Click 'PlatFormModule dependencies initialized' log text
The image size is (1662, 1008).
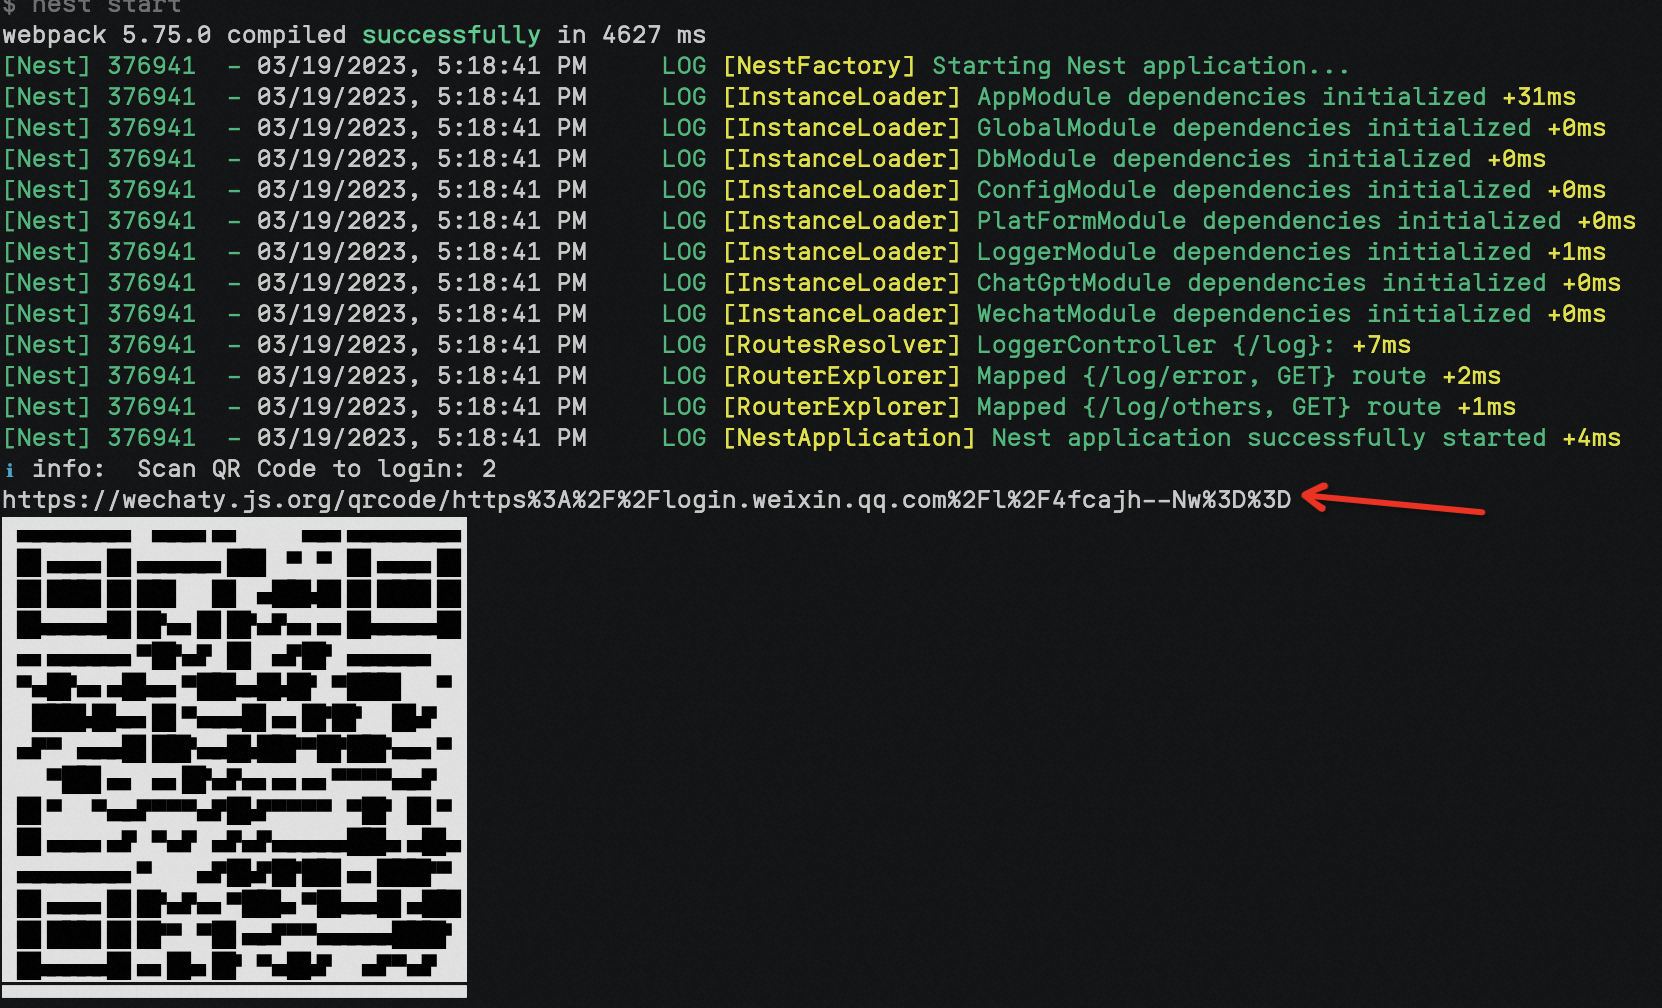coord(1269,221)
